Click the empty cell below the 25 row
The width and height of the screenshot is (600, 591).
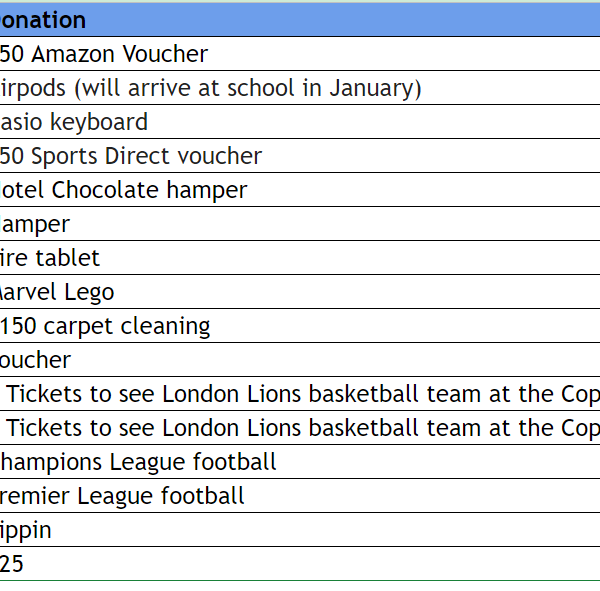point(300,586)
